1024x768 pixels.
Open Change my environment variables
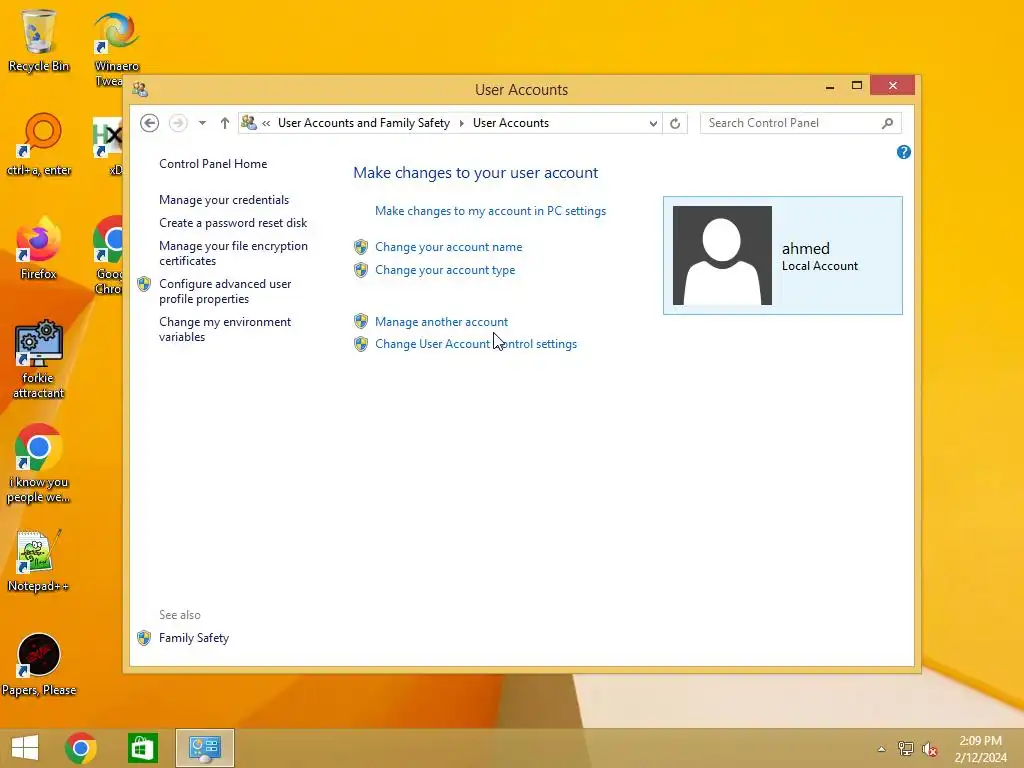(x=225, y=329)
